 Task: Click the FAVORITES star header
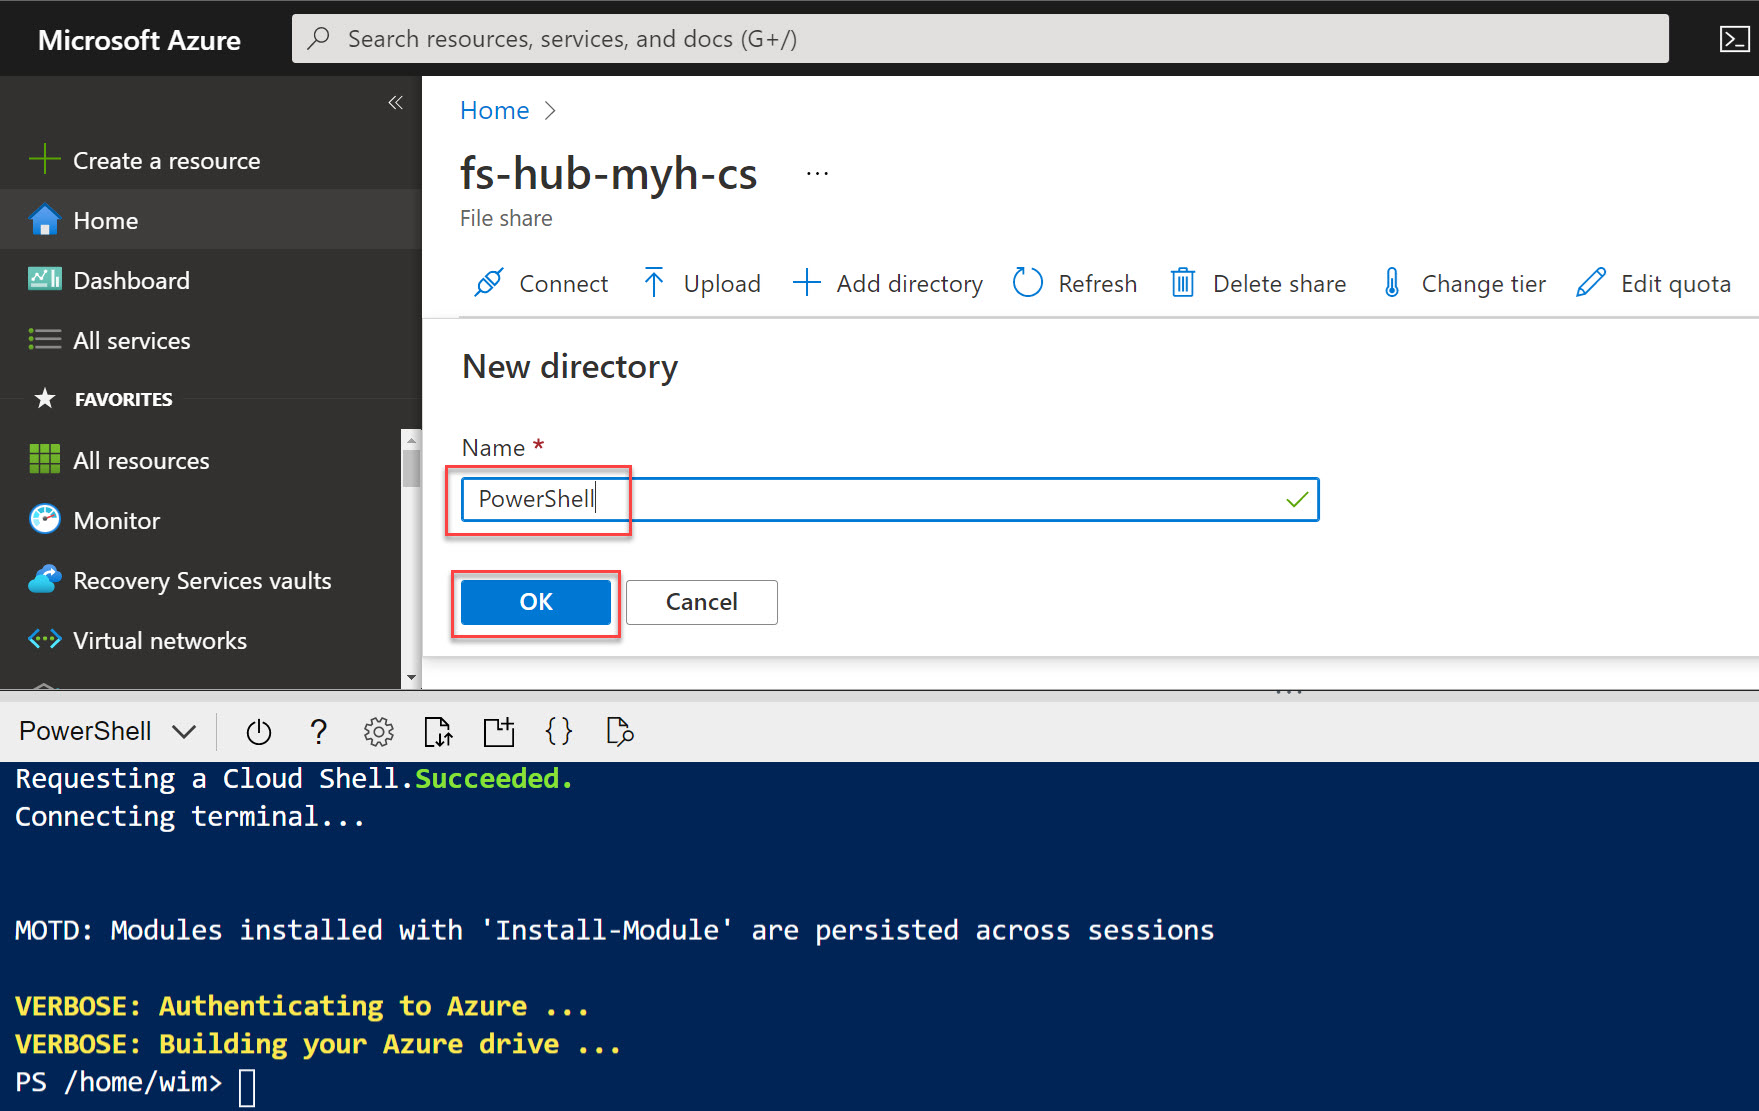tap(103, 399)
